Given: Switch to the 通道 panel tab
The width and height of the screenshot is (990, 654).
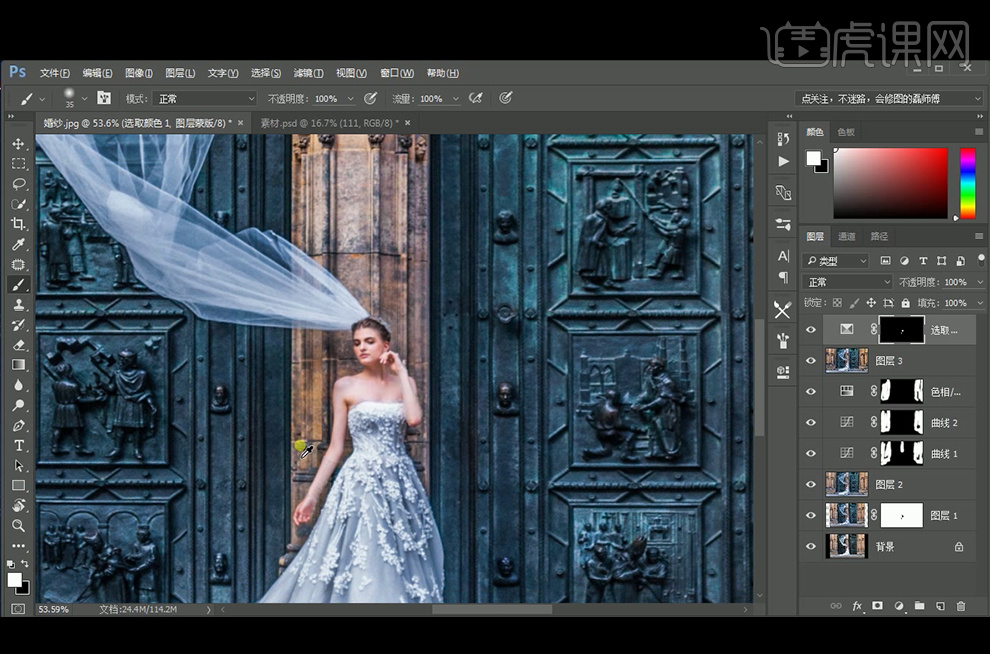Looking at the screenshot, I should point(847,237).
